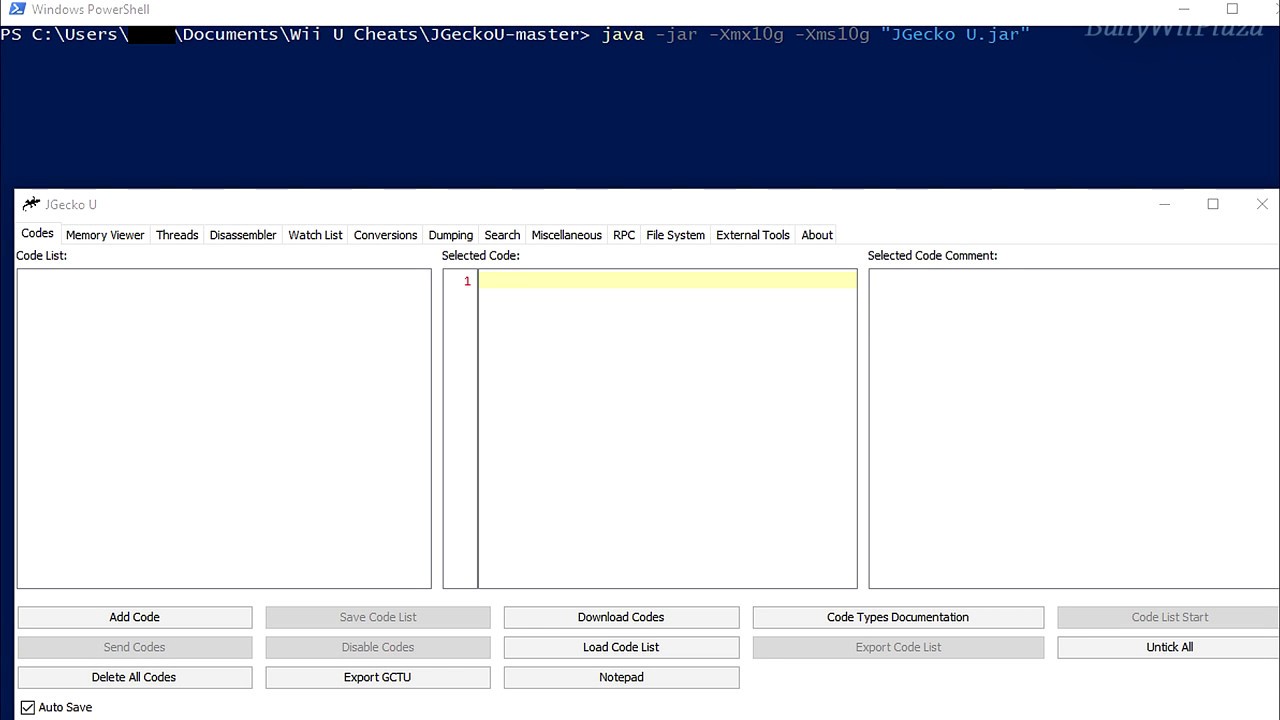Open the Watch List tab
The image size is (1280, 720).
(x=315, y=235)
